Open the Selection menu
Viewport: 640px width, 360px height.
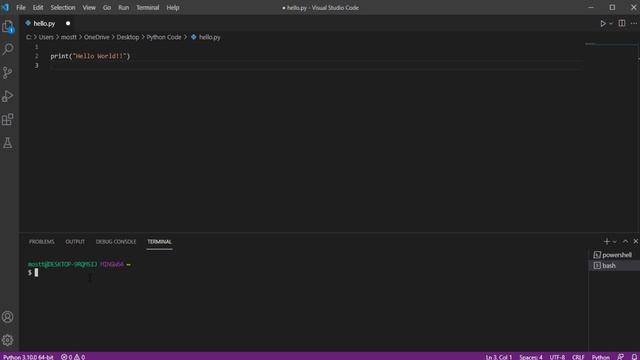(63, 7)
